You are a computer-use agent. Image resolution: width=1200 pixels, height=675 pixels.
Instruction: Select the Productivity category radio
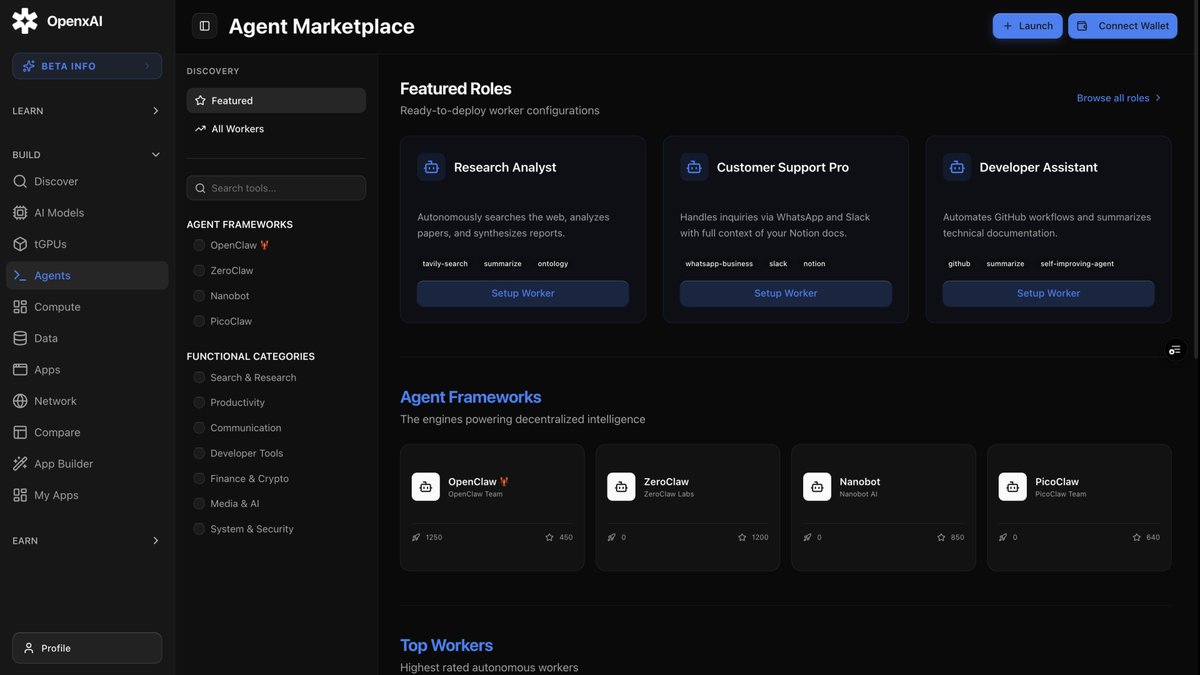tap(199, 402)
